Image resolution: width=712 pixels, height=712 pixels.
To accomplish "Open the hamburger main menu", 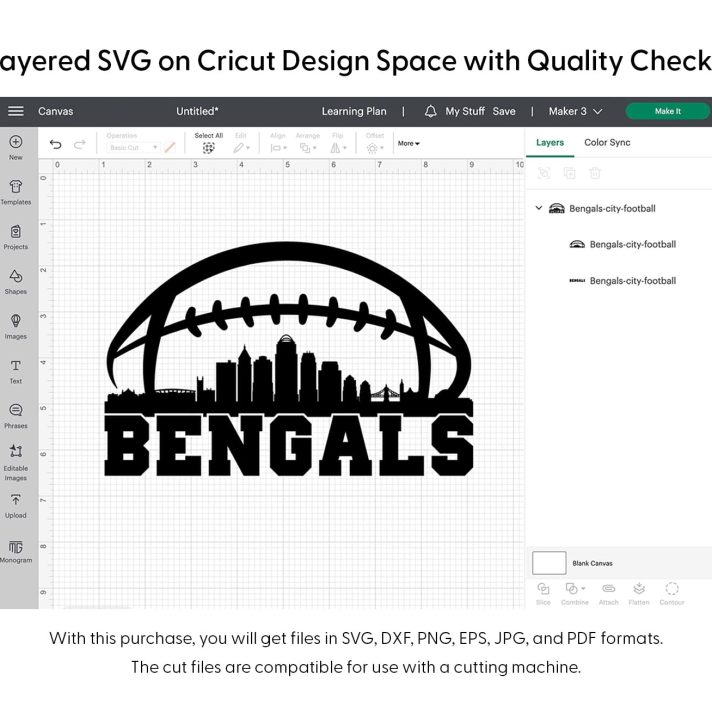I will click(x=15, y=111).
